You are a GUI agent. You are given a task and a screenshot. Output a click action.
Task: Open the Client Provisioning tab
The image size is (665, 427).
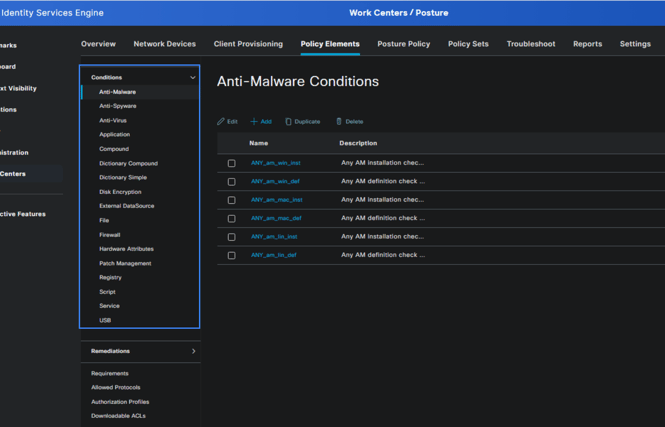click(x=248, y=44)
